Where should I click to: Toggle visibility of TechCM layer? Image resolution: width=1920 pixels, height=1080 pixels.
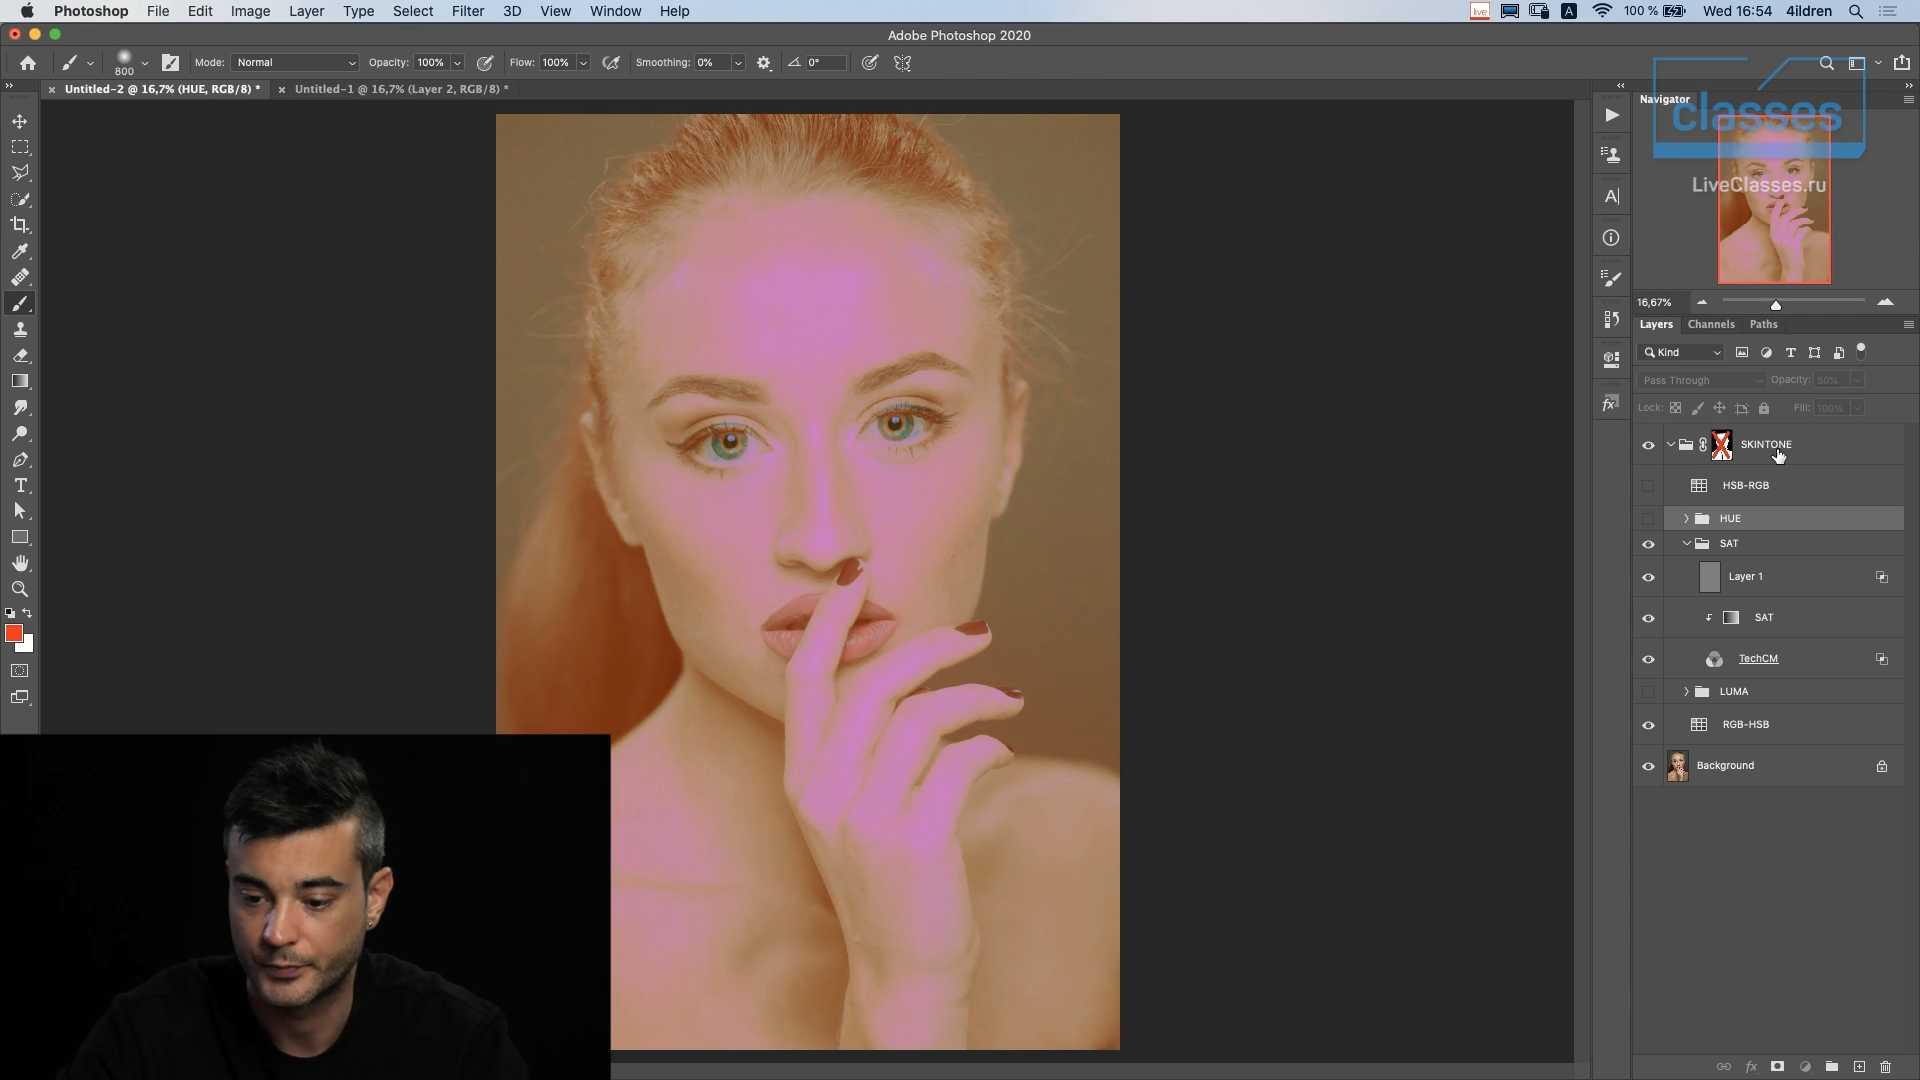click(x=1648, y=660)
